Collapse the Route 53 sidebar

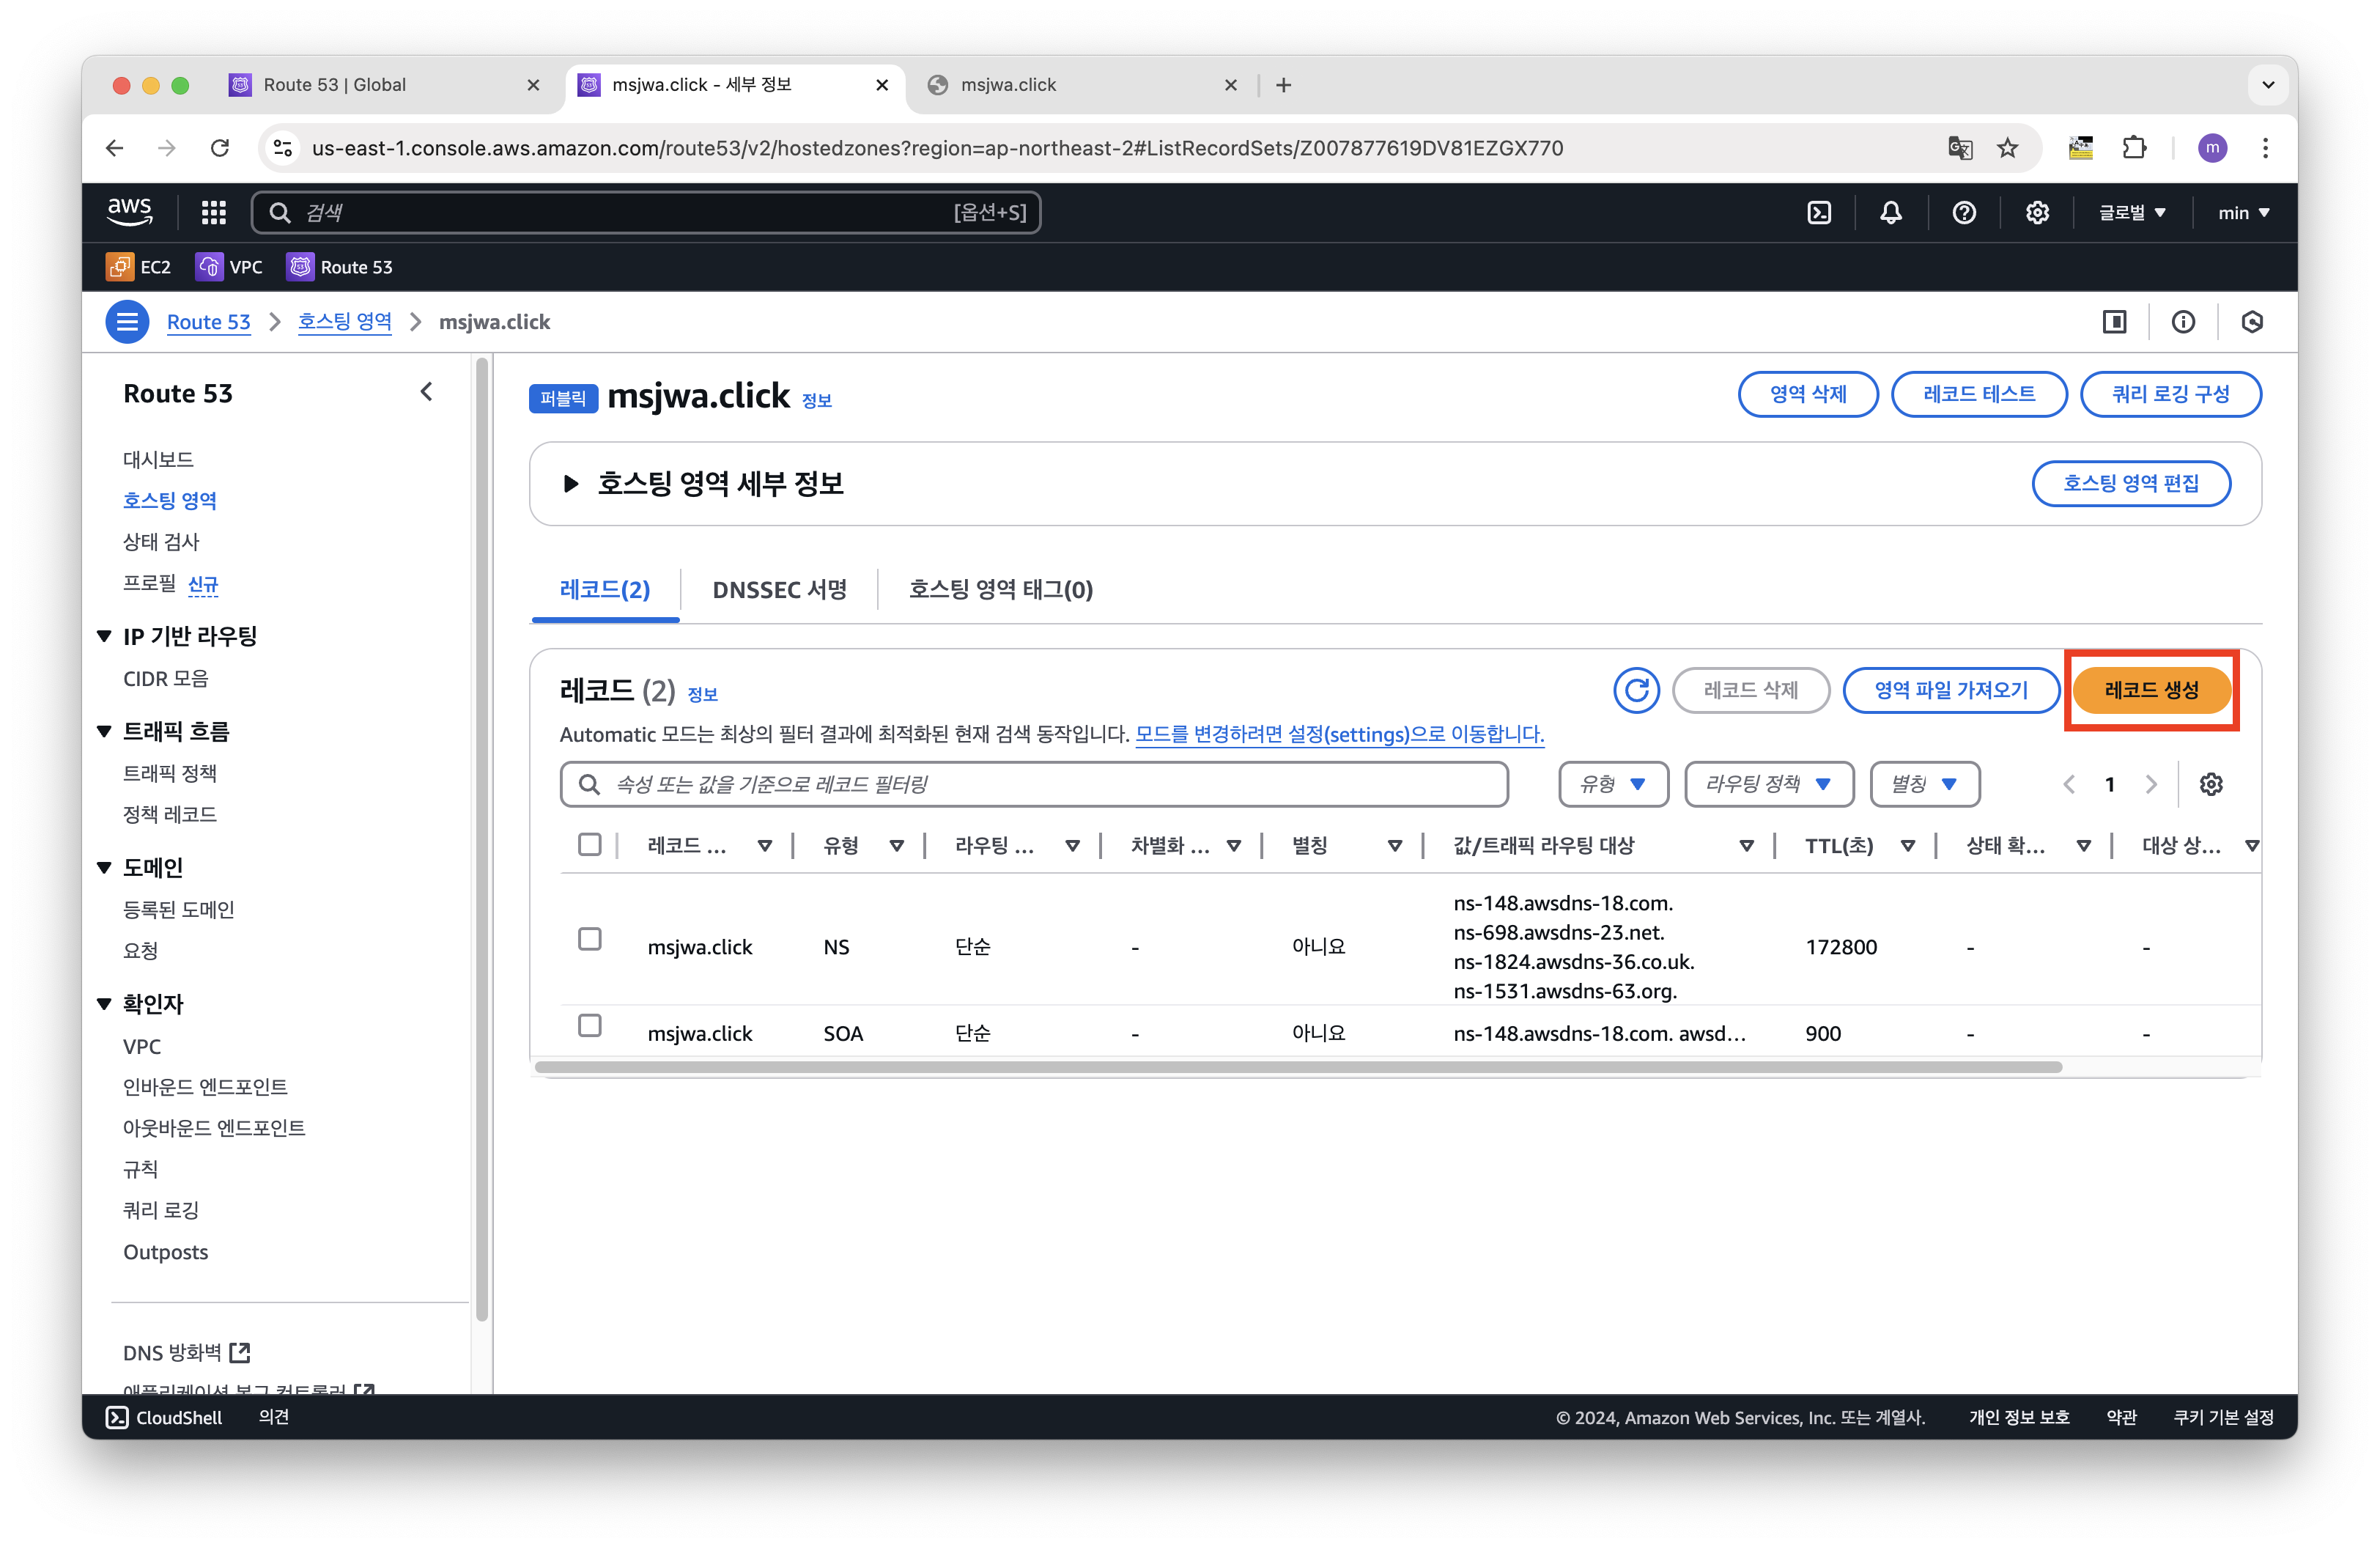[427, 392]
